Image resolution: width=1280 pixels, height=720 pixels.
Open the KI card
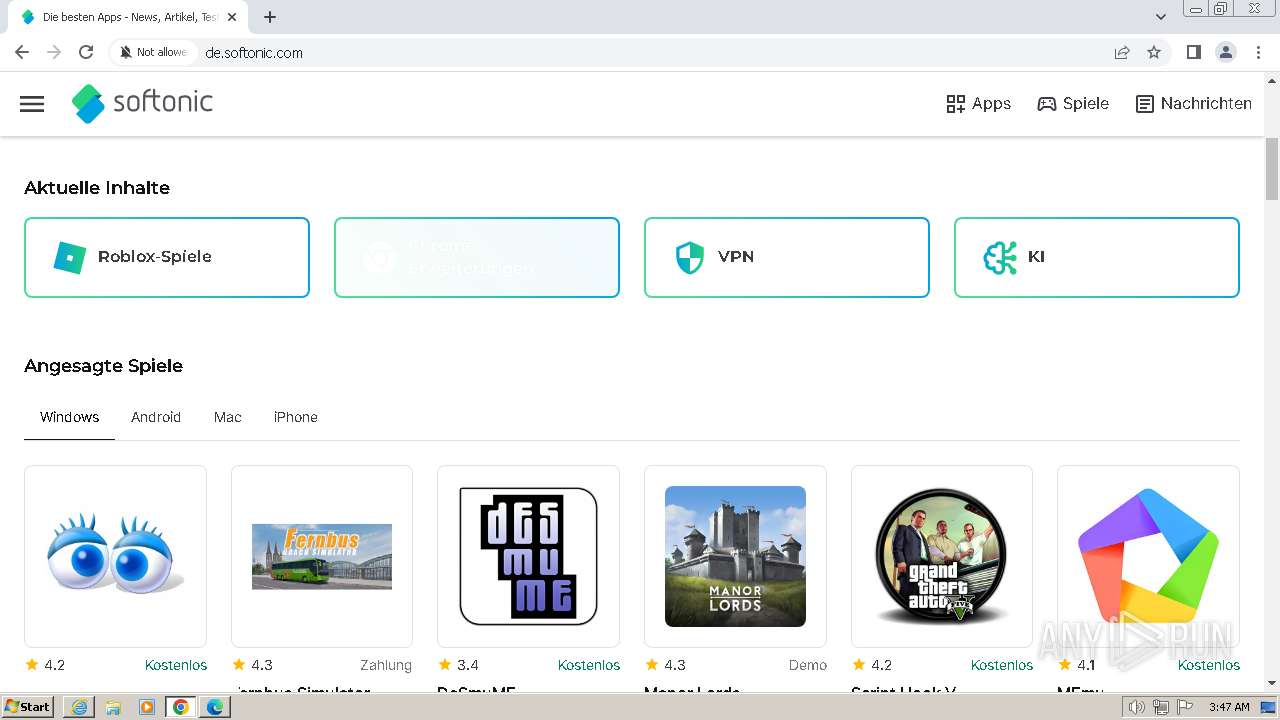coord(1097,257)
